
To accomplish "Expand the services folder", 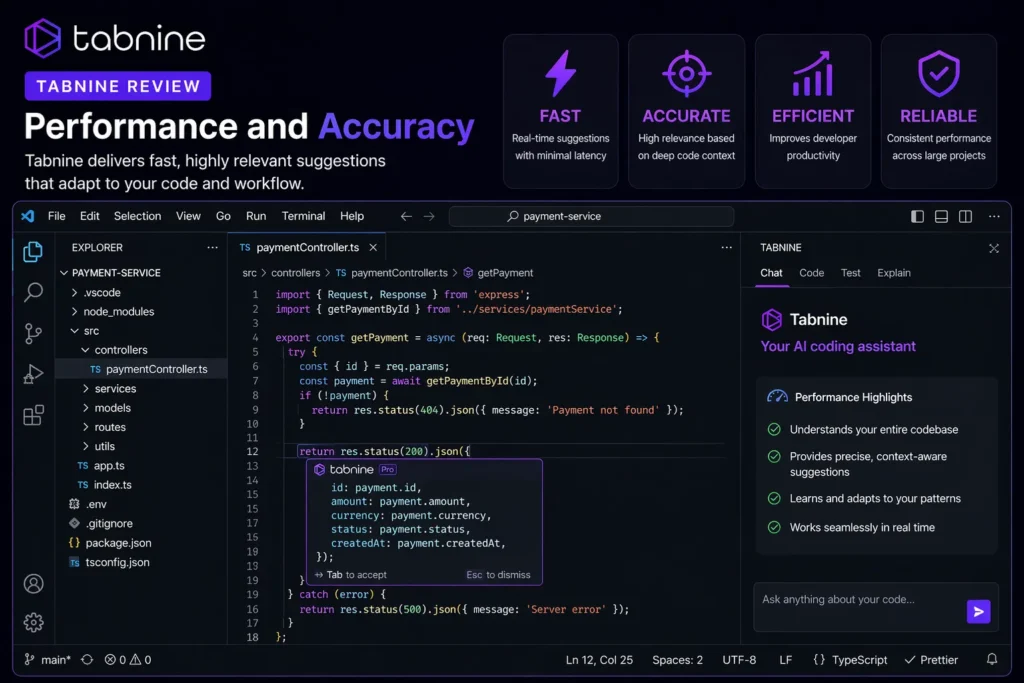I will [86, 389].
